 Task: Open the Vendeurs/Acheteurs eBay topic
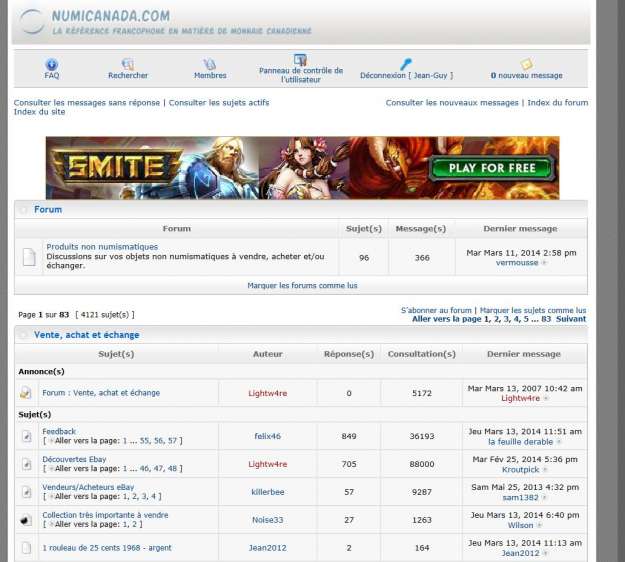coord(88,487)
